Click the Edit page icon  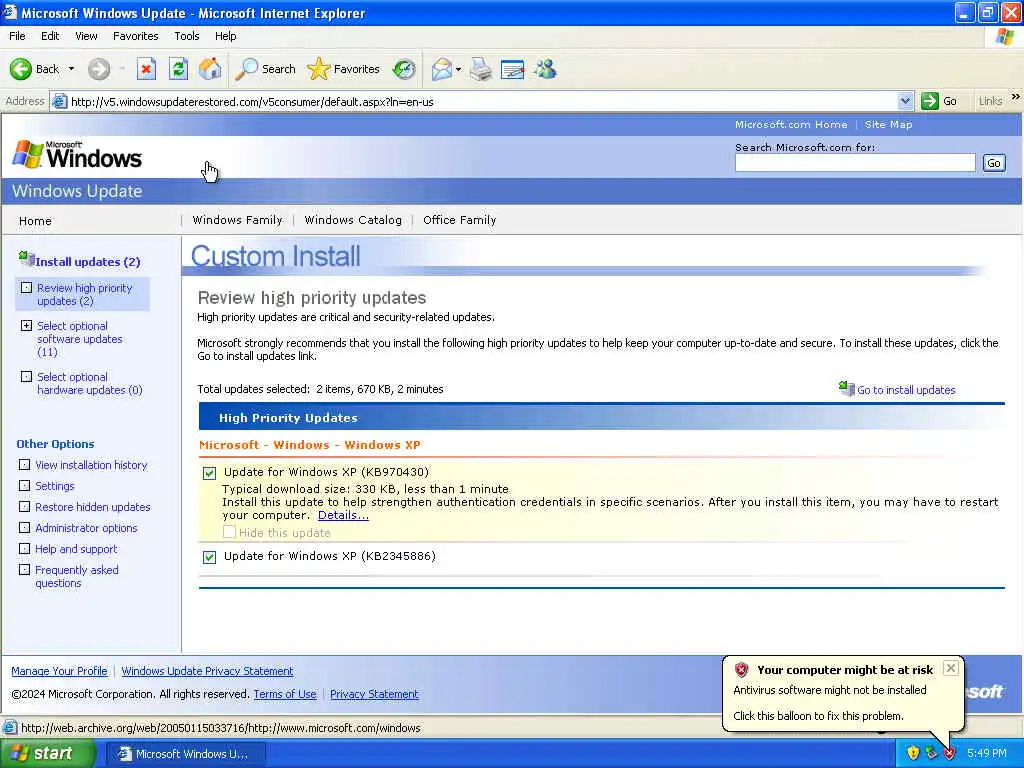pyautogui.click(x=513, y=69)
